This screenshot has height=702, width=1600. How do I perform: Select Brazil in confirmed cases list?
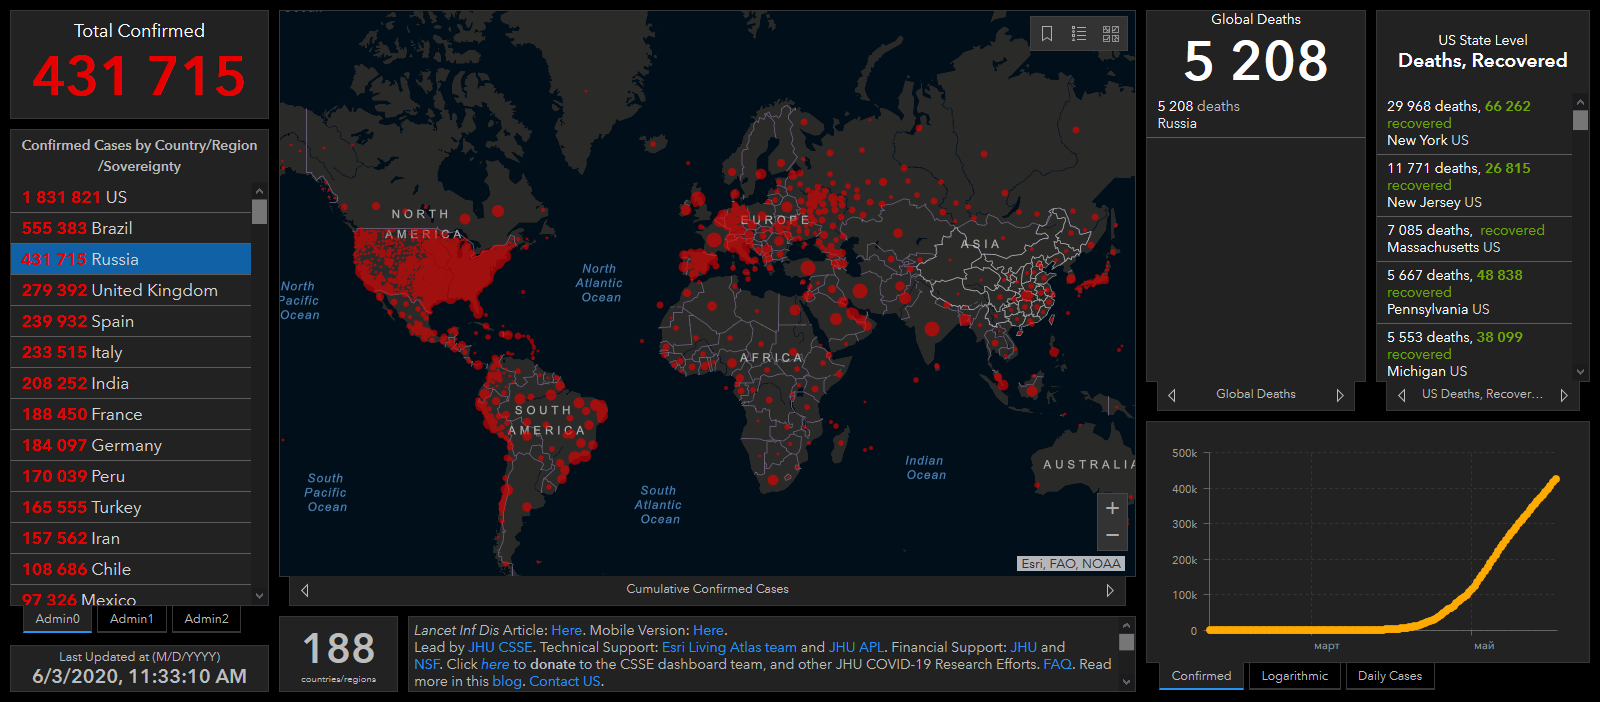pyautogui.click(x=130, y=228)
